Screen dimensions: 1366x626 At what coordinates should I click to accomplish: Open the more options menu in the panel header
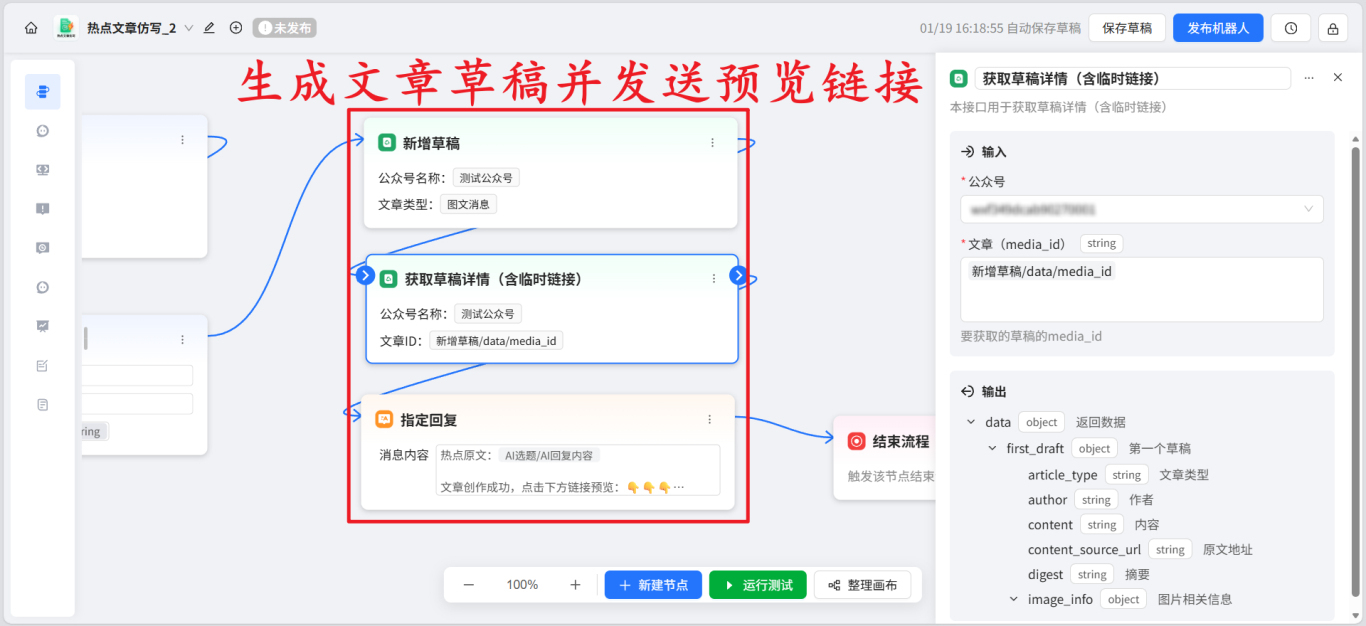point(1308,77)
